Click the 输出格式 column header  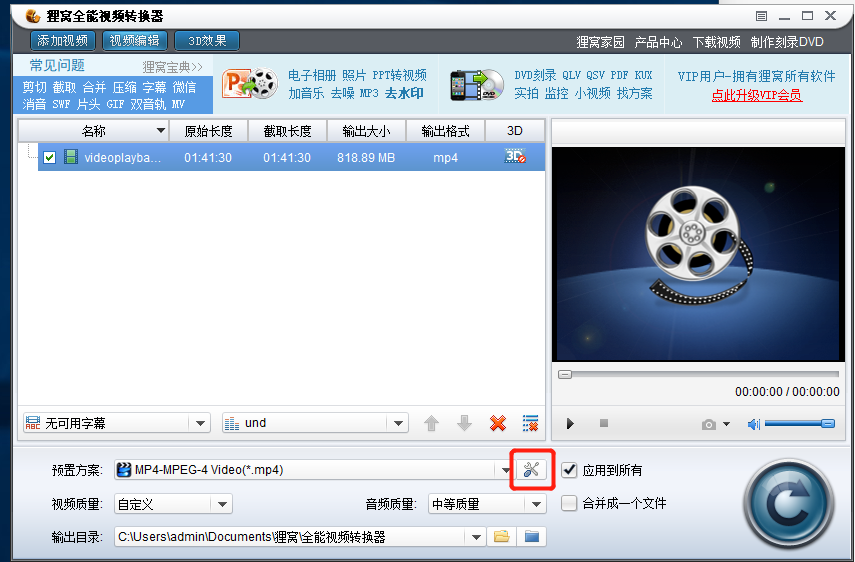click(x=445, y=131)
